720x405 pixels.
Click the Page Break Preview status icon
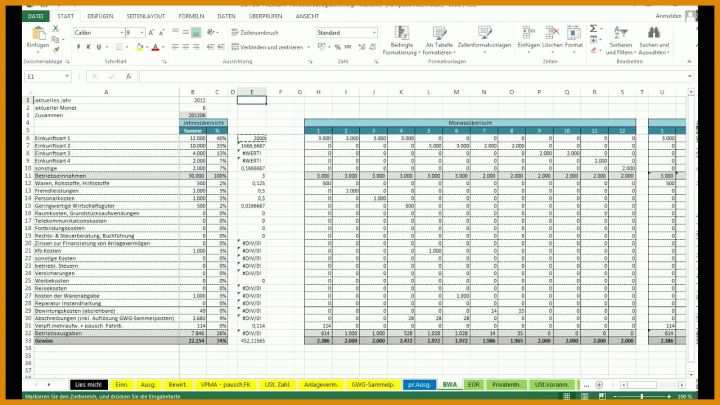pyautogui.click(x=602, y=396)
